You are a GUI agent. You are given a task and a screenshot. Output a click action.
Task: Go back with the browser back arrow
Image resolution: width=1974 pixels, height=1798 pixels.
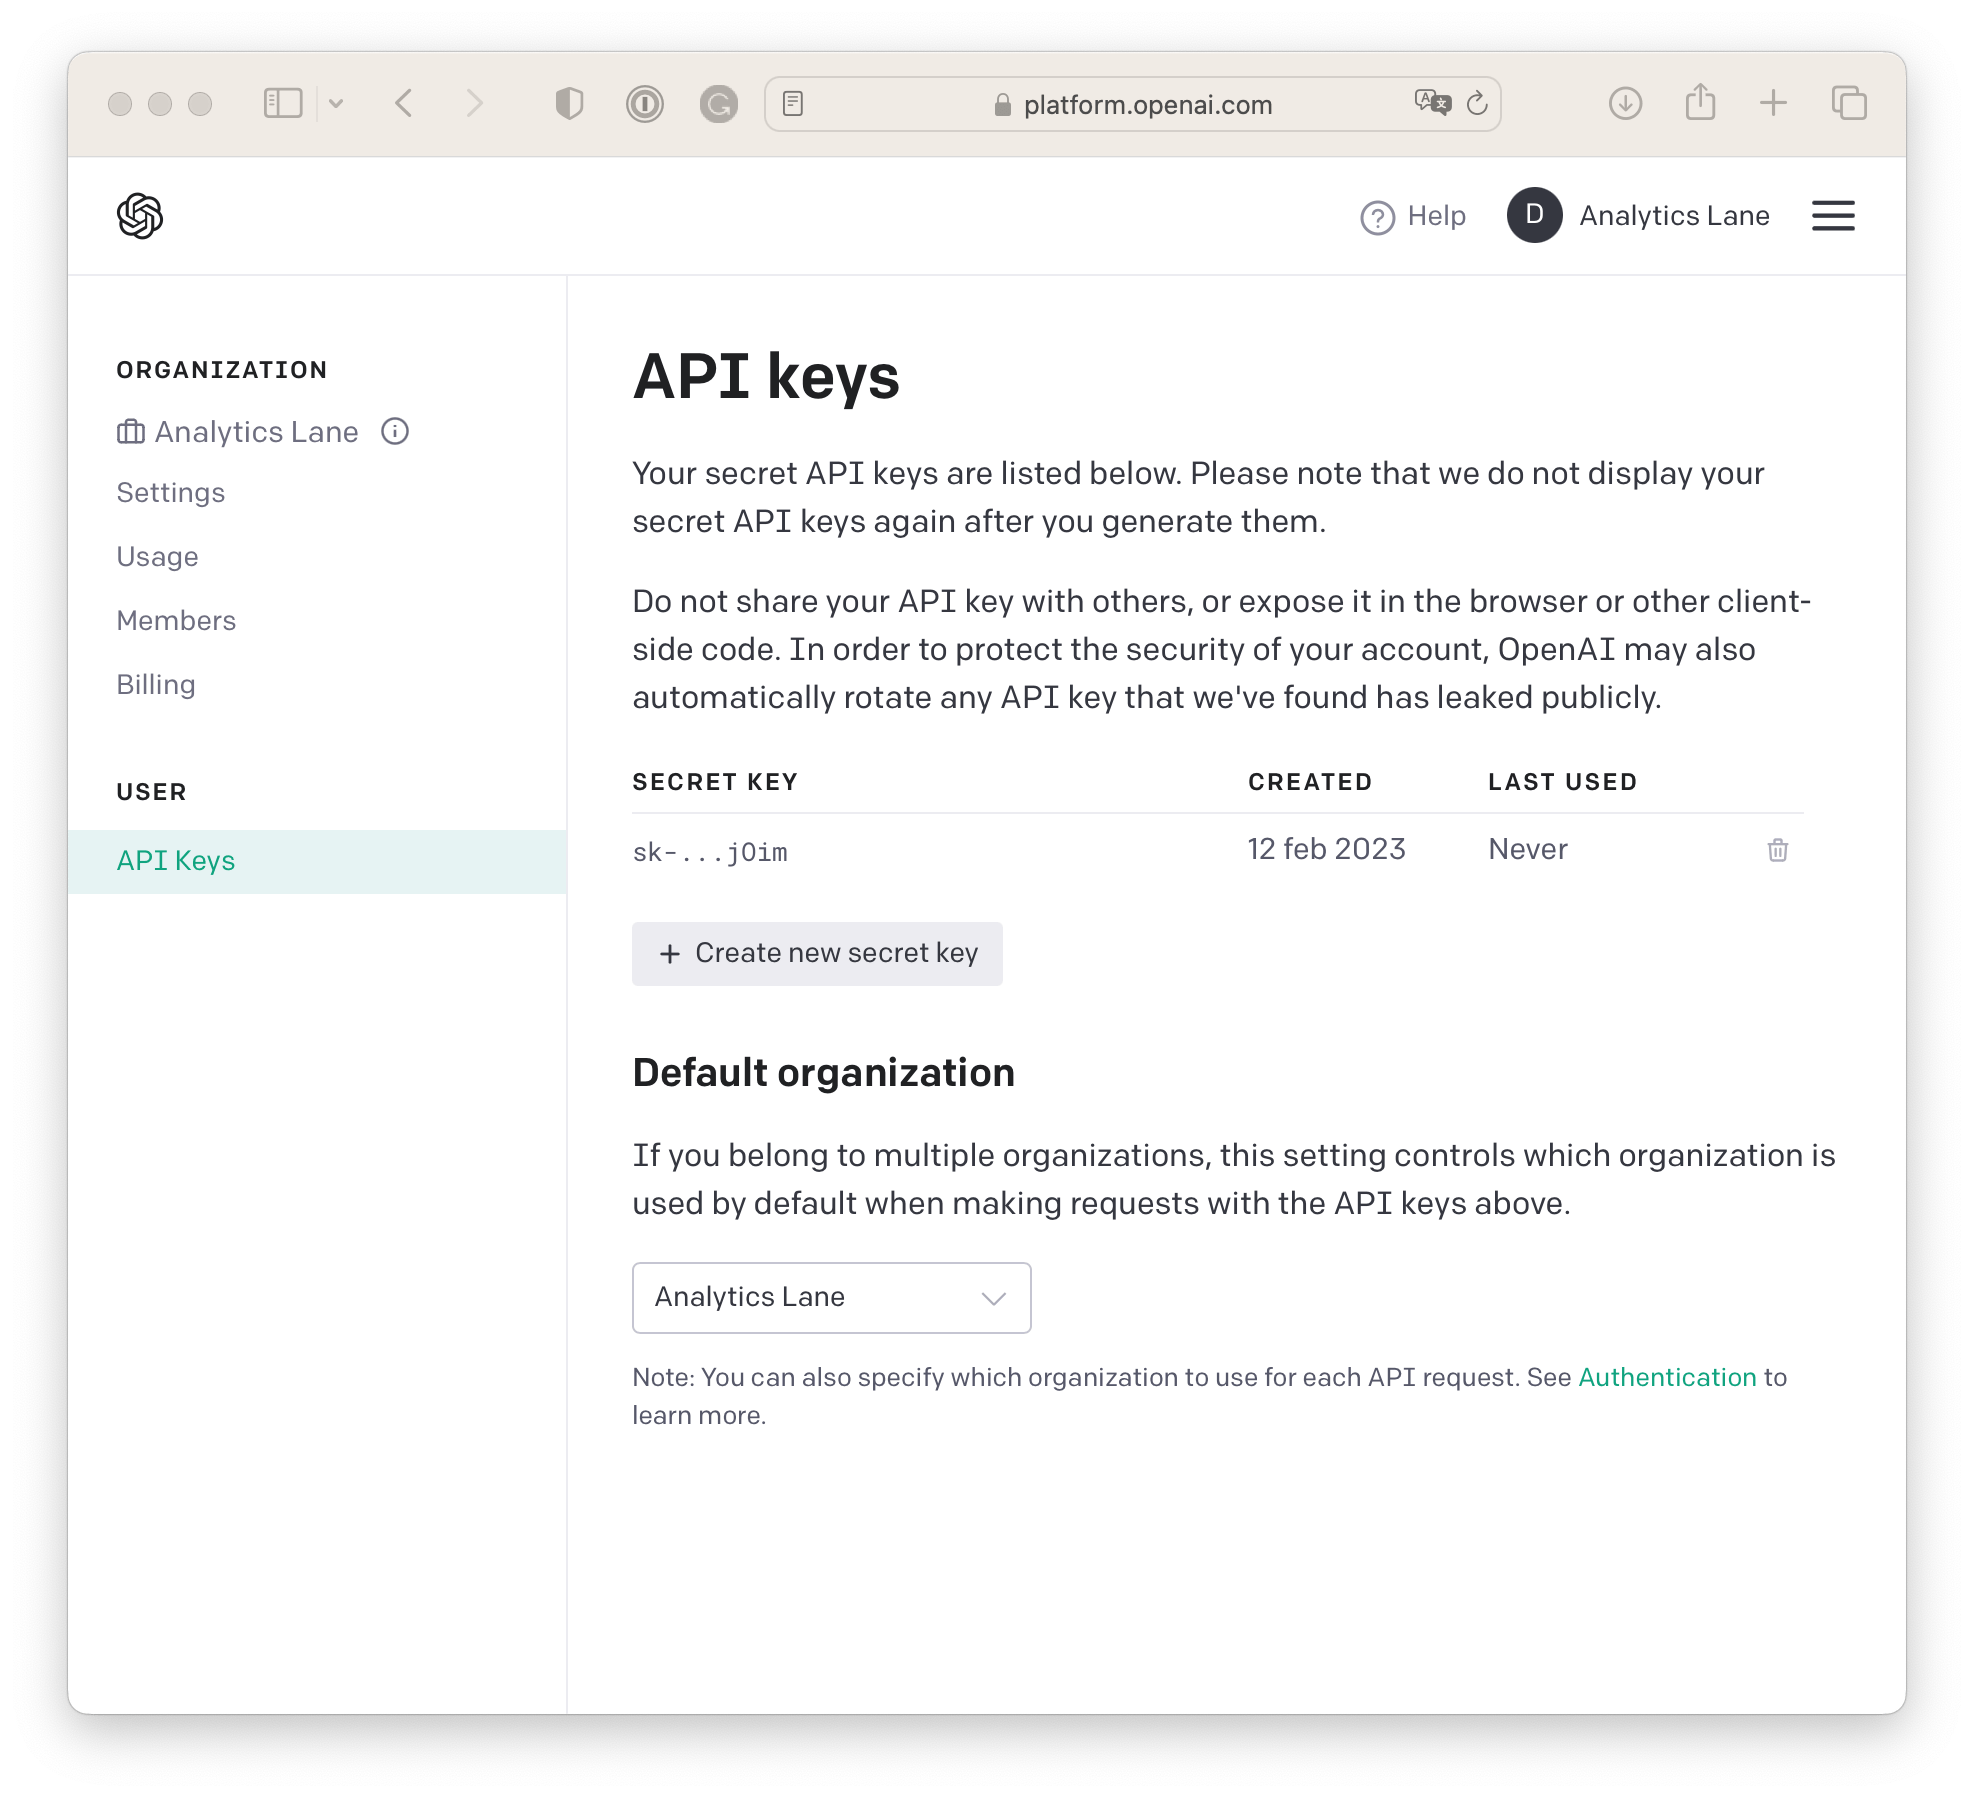point(403,103)
